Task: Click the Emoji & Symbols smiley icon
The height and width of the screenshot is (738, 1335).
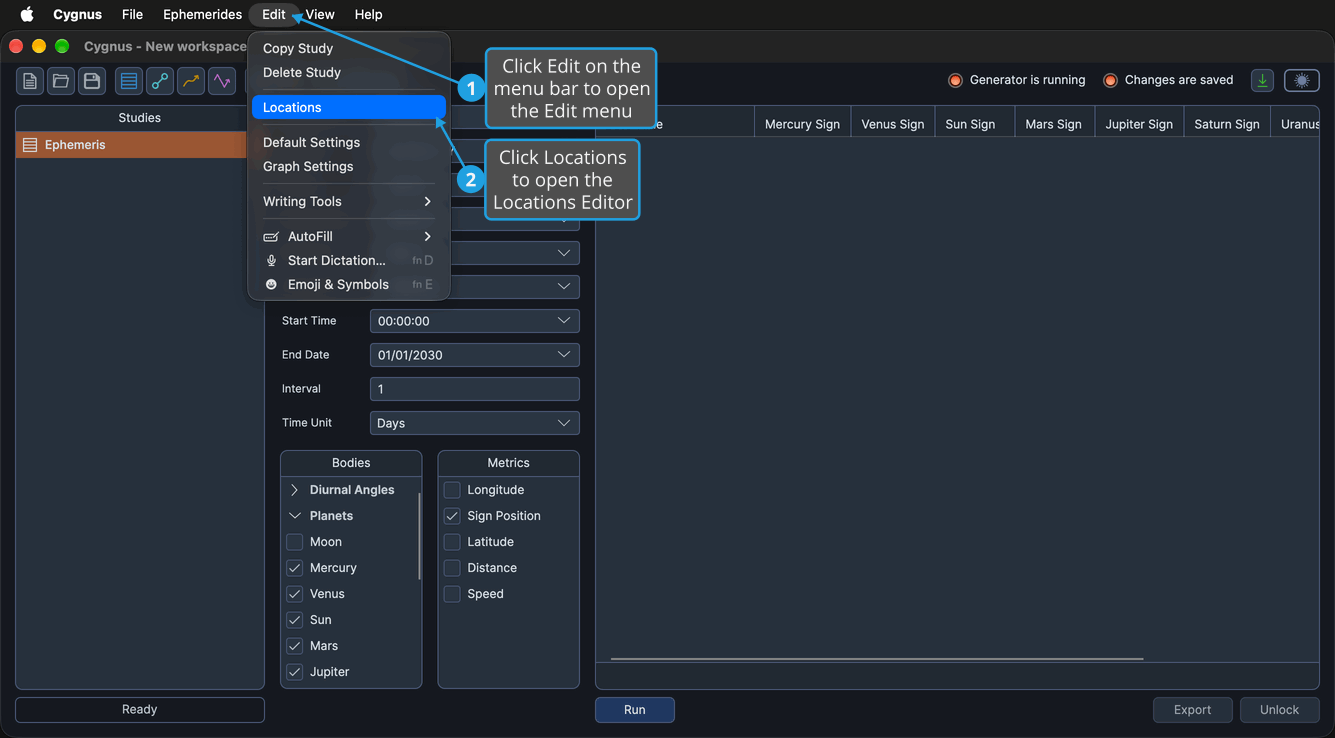Action: pyautogui.click(x=271, y=284)
